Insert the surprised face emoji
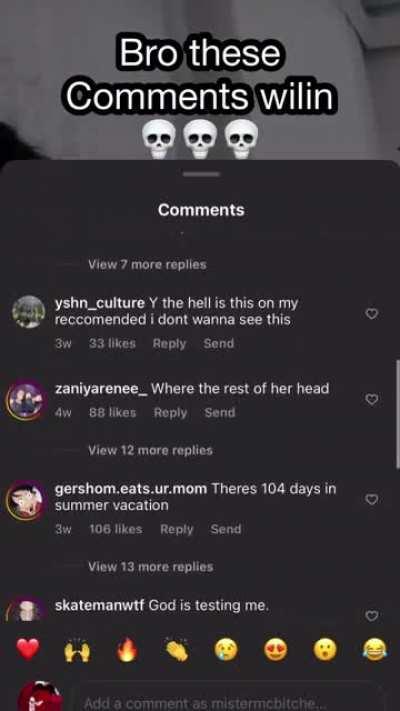Viewport: 400px width, 711px height. [x=325, y=650]
